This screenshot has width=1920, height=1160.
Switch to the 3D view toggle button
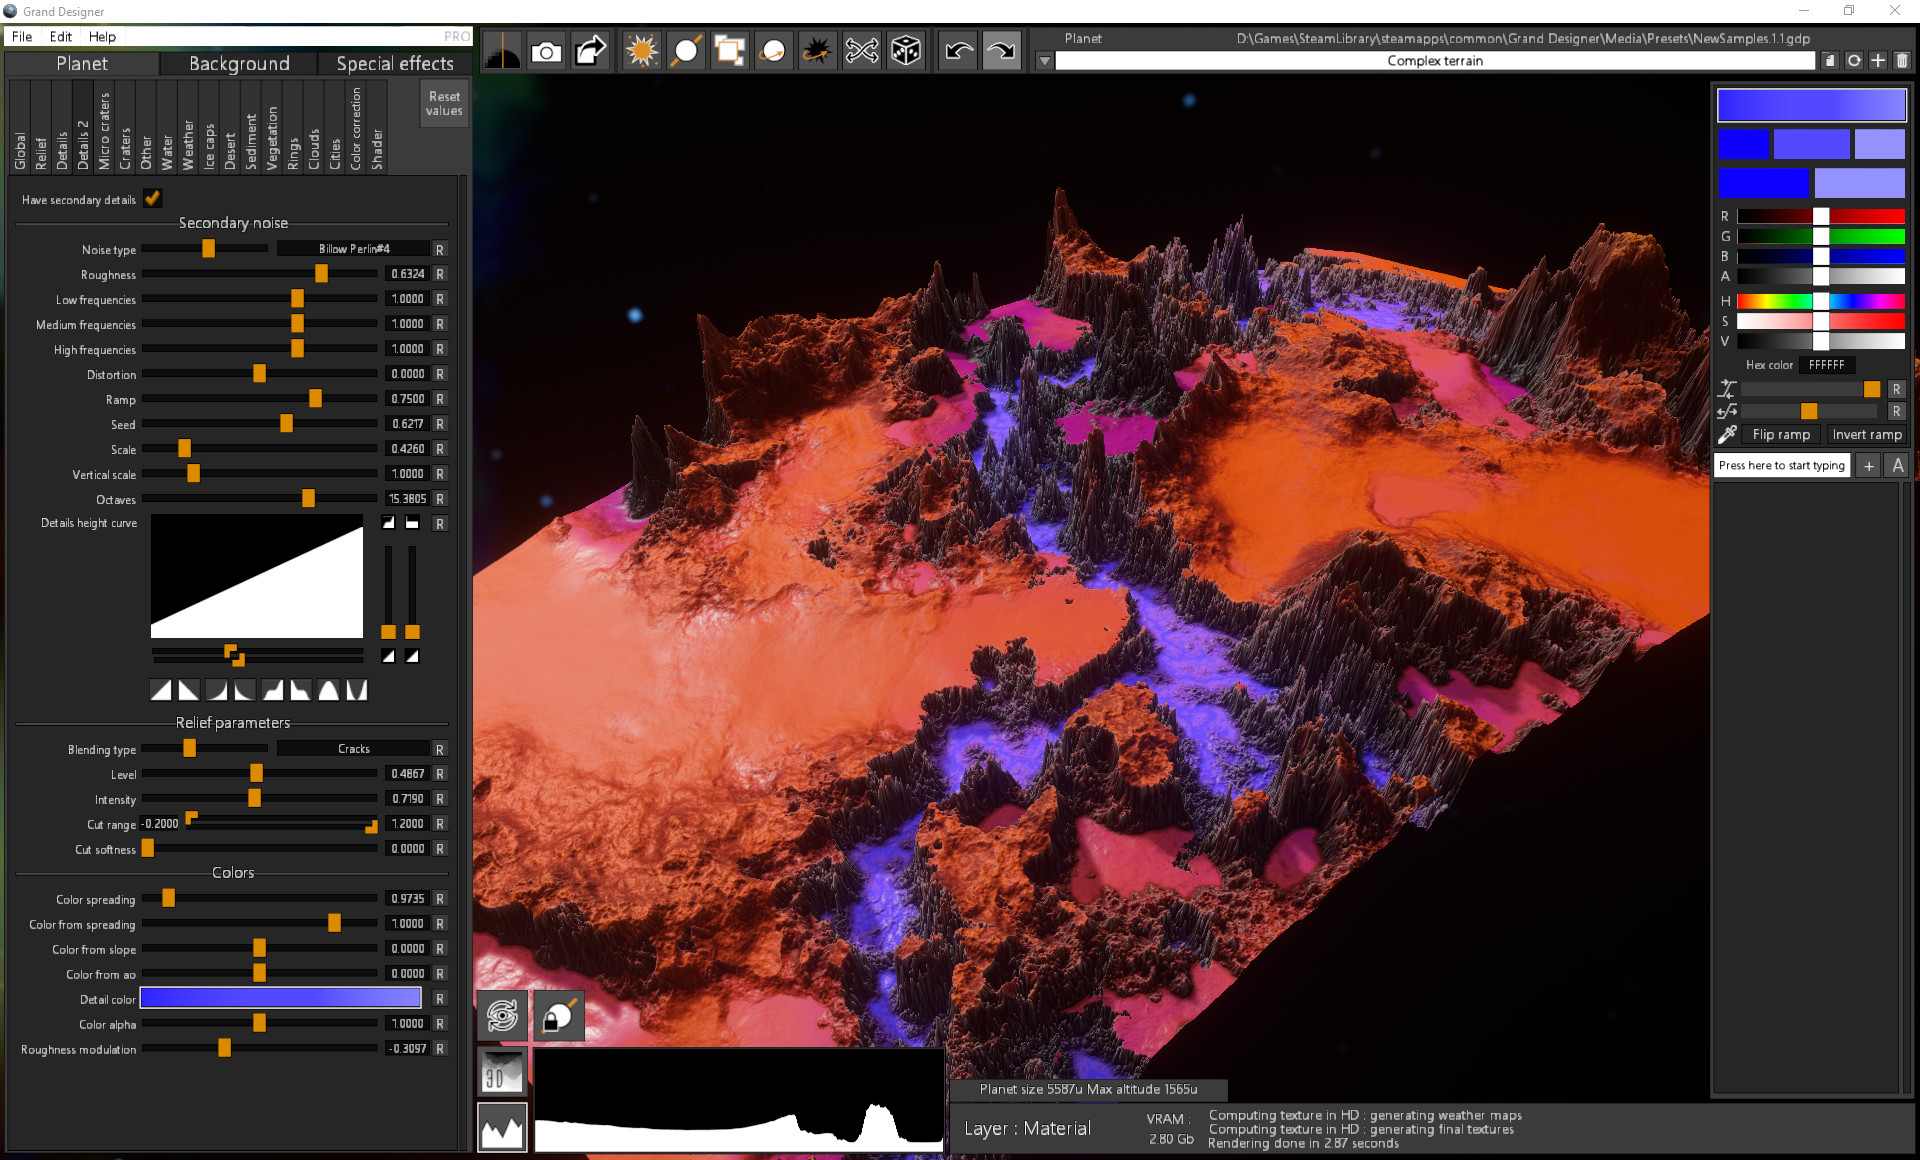[501, 1070]
